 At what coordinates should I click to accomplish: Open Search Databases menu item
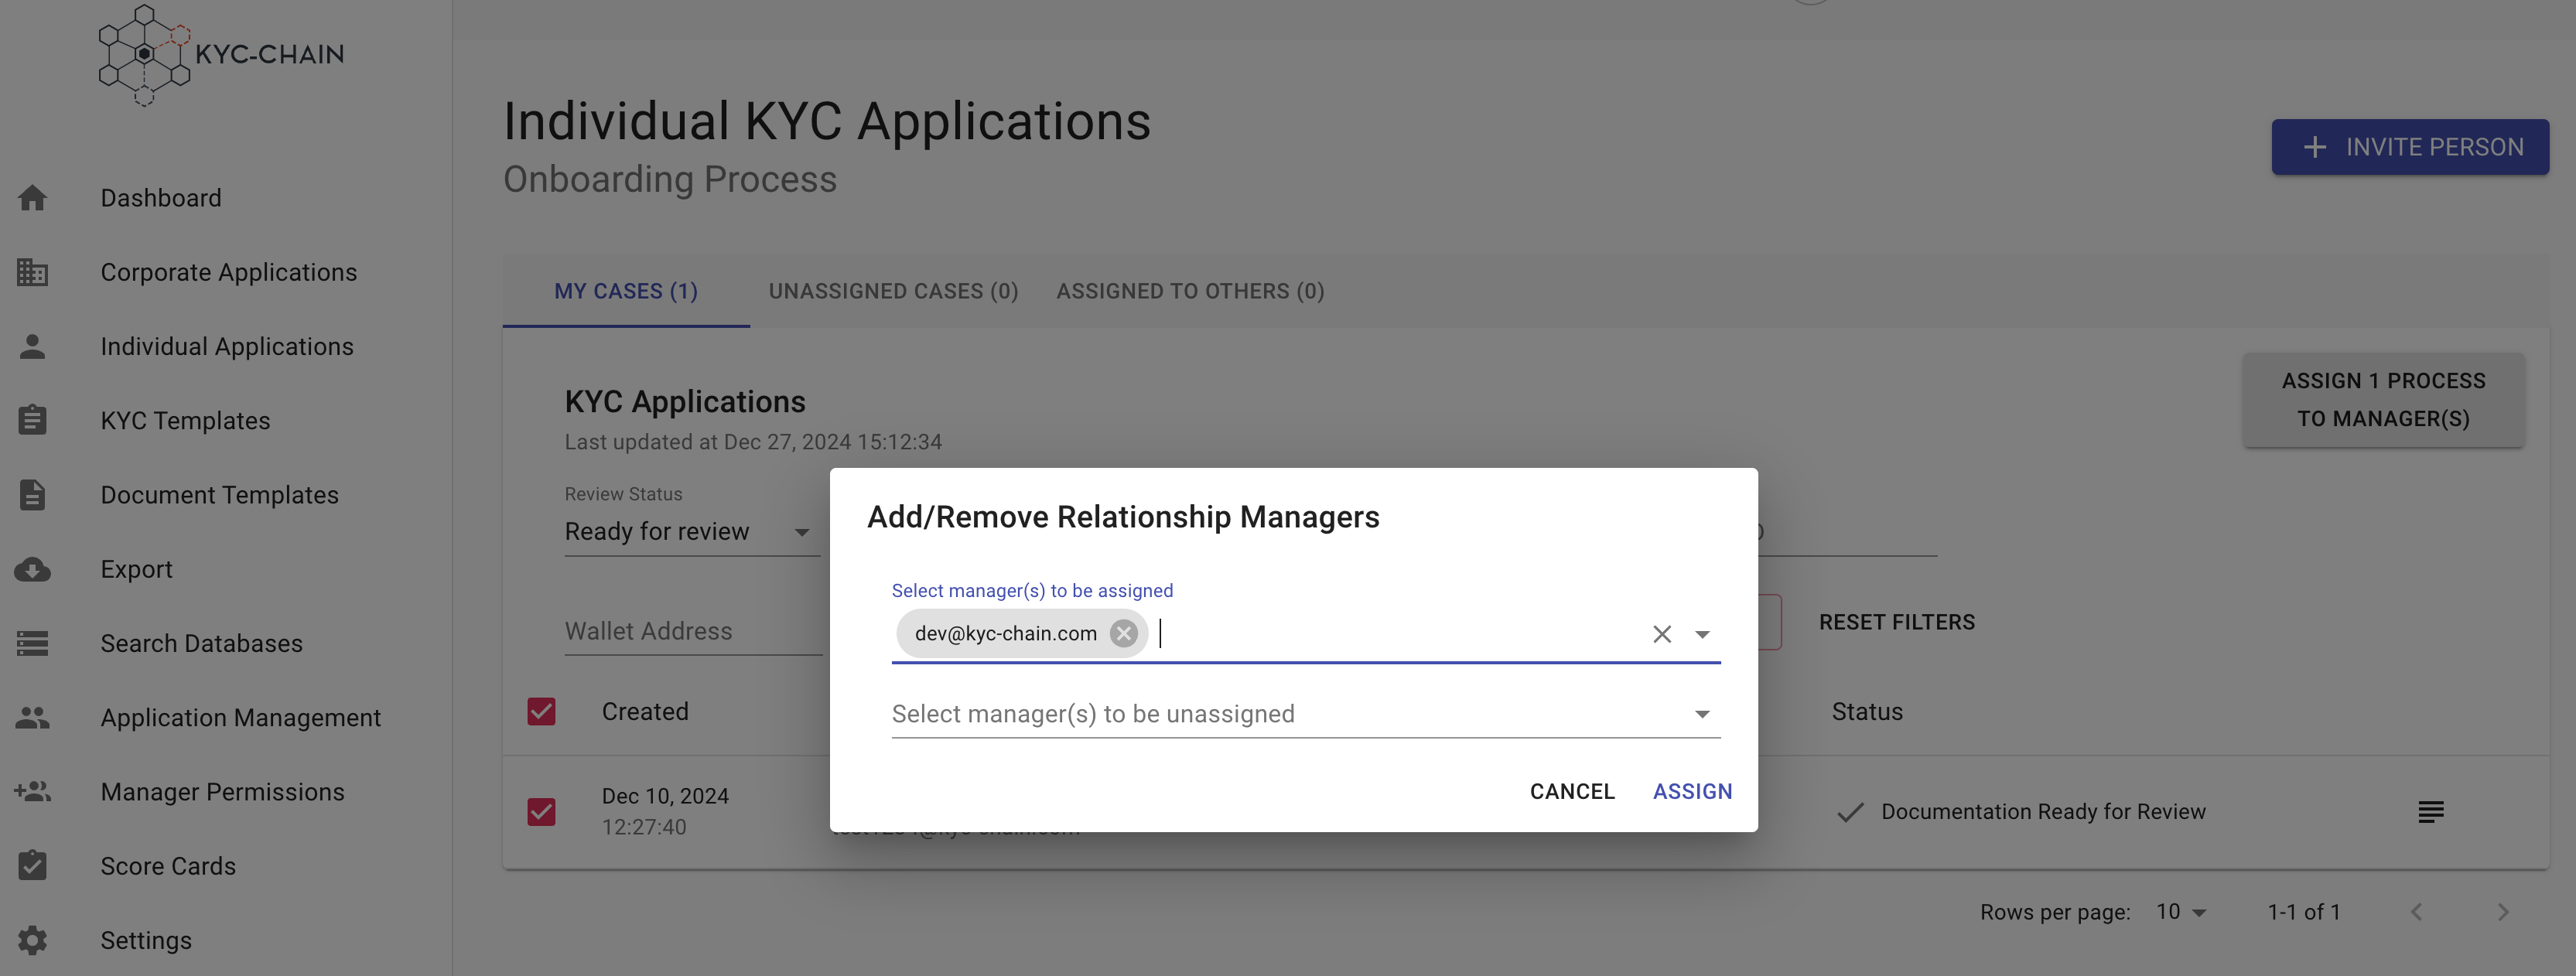[202, 643]
